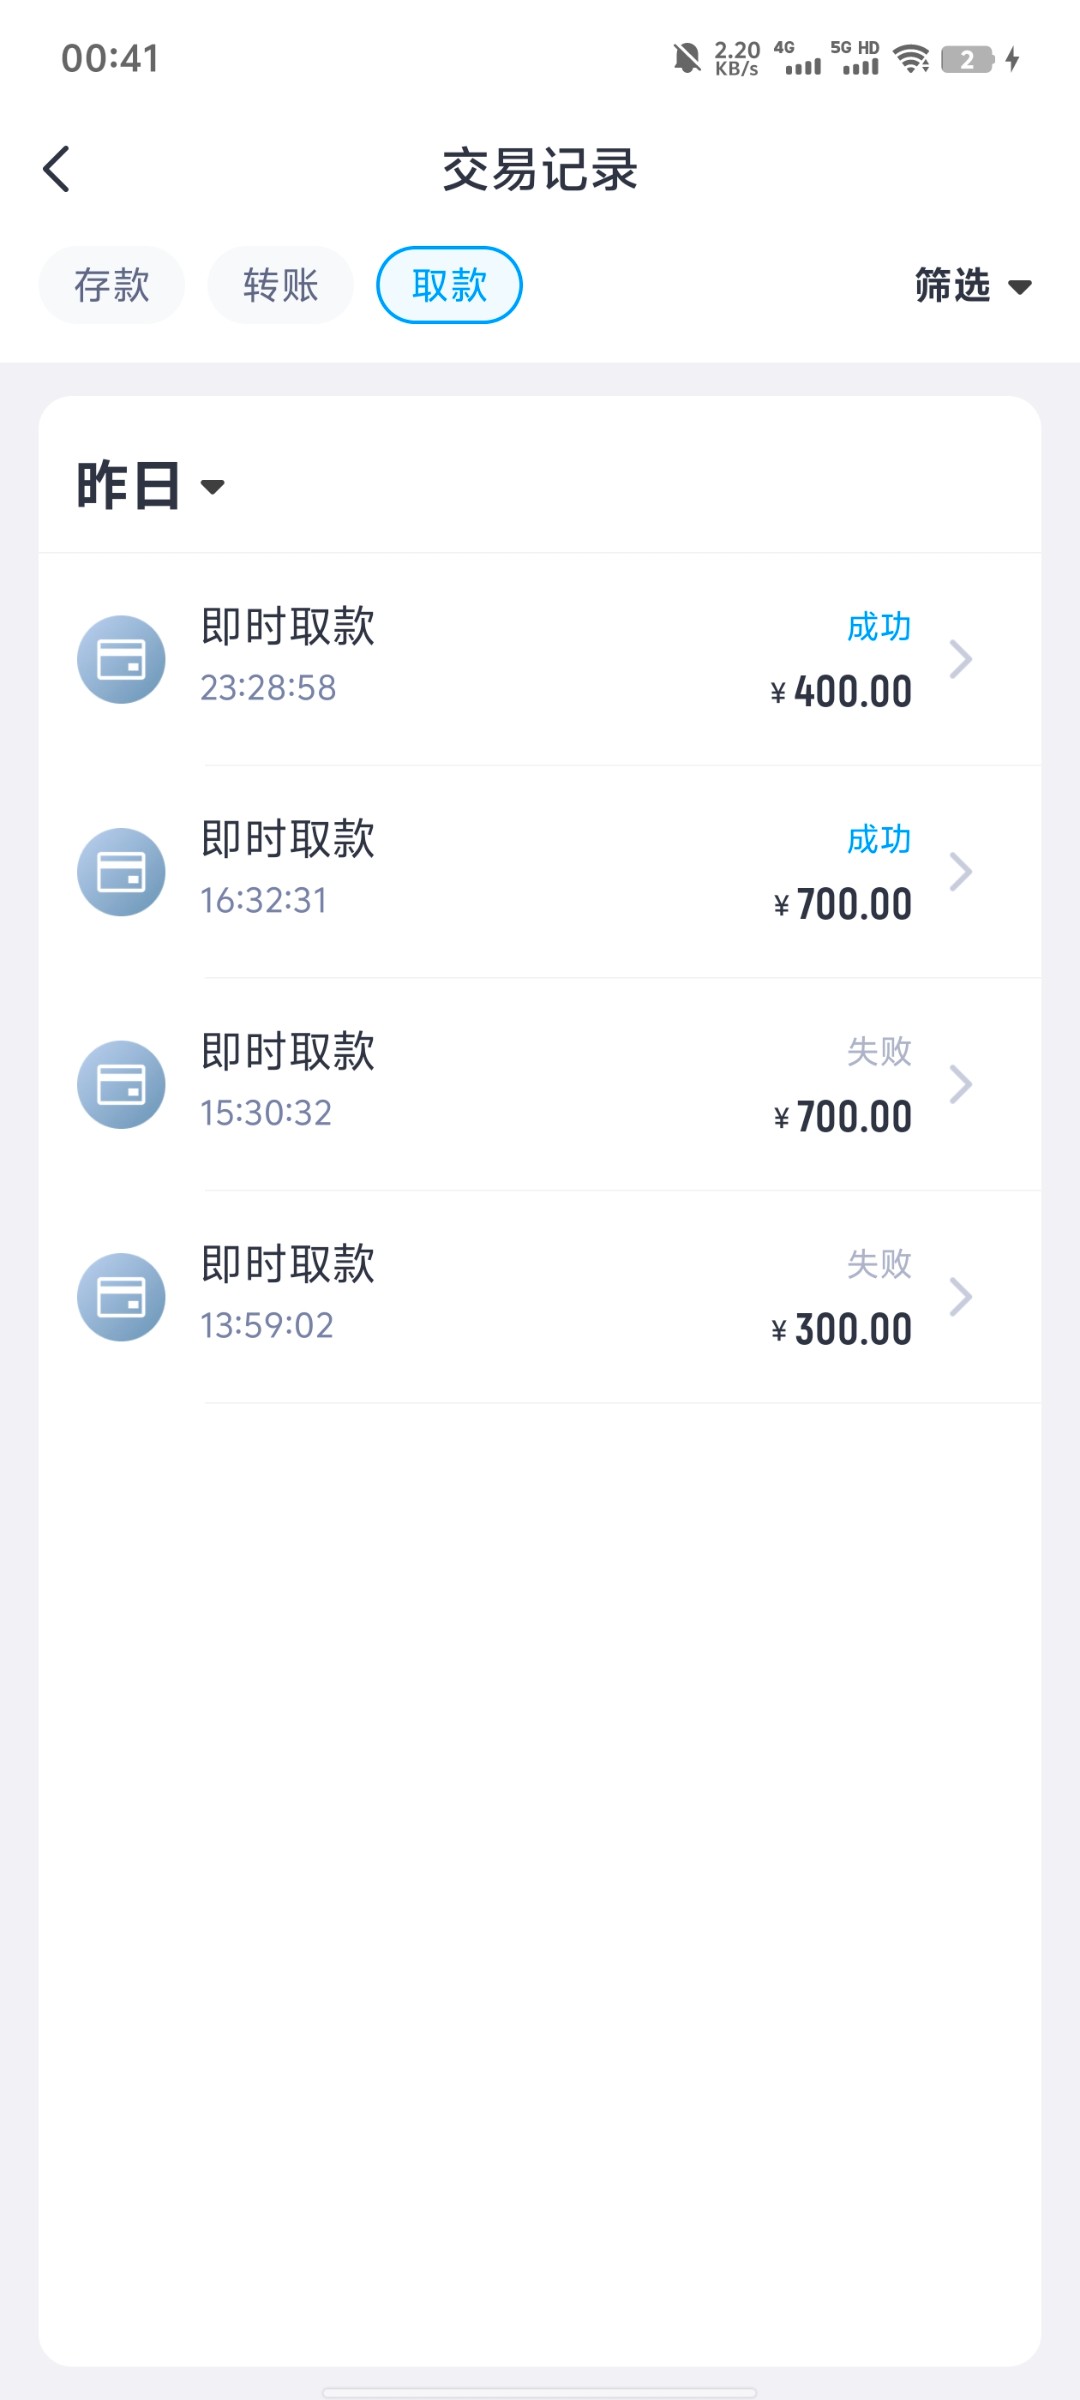Switch to the 转账 tab
1080x2400 pixels.
pos(280,285)
